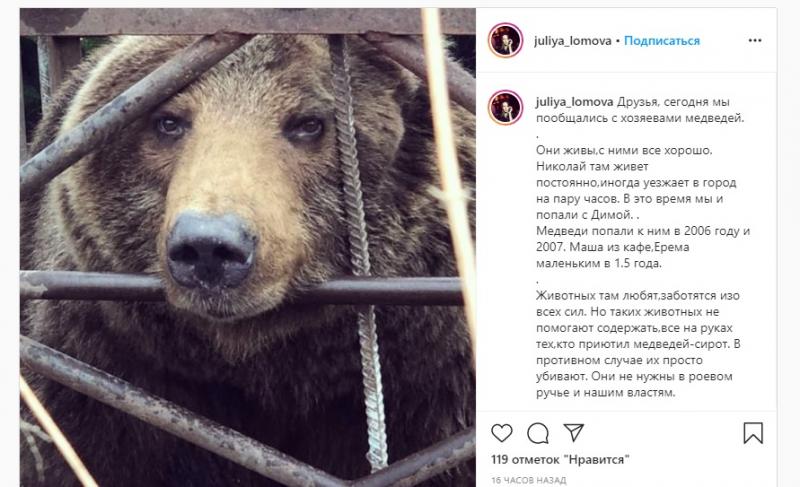Click the paragraph starting with Они живы
Image resolution: width=800 pixels, height=487 pixels.
point(636,183)
